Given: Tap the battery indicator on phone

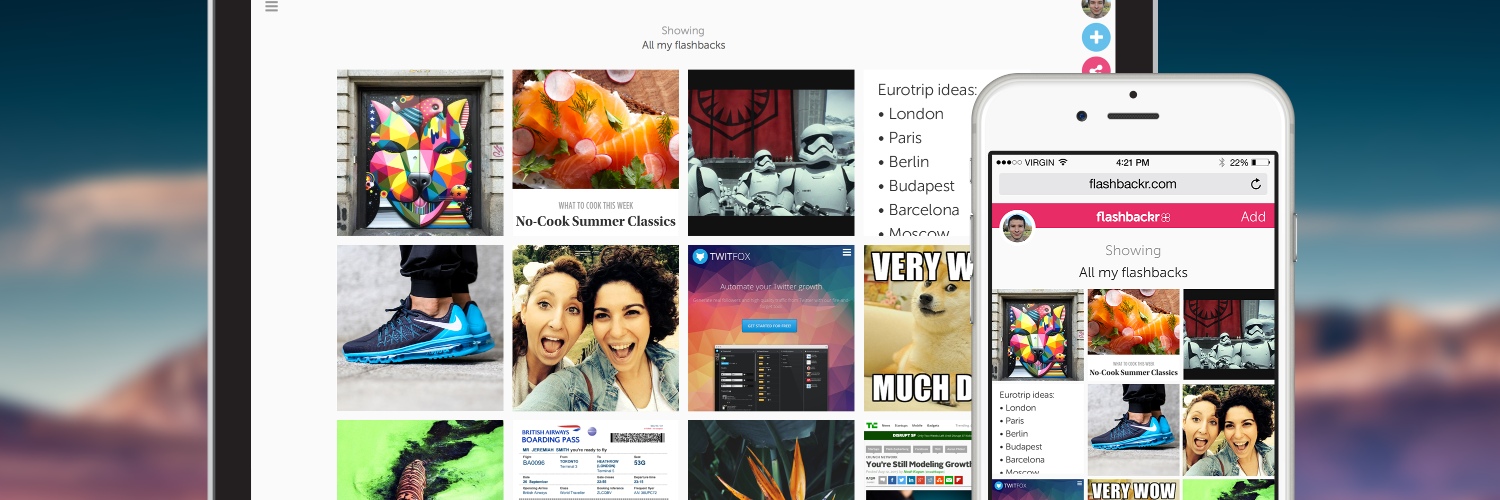Looking at the screenshot, I should pyautogui.click(x=1262, y=162).
